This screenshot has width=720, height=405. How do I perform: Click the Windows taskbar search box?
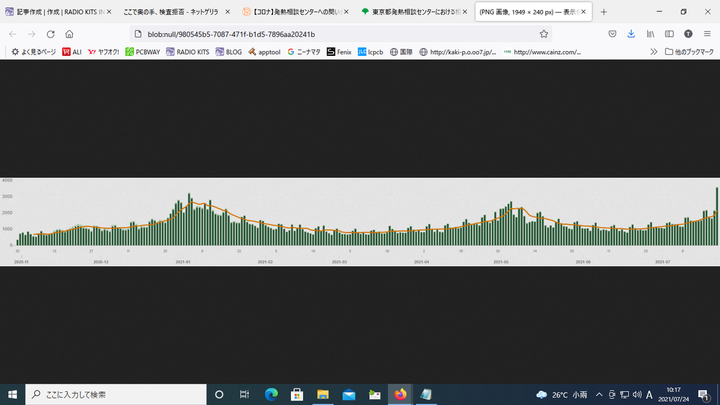click(110, 395)
